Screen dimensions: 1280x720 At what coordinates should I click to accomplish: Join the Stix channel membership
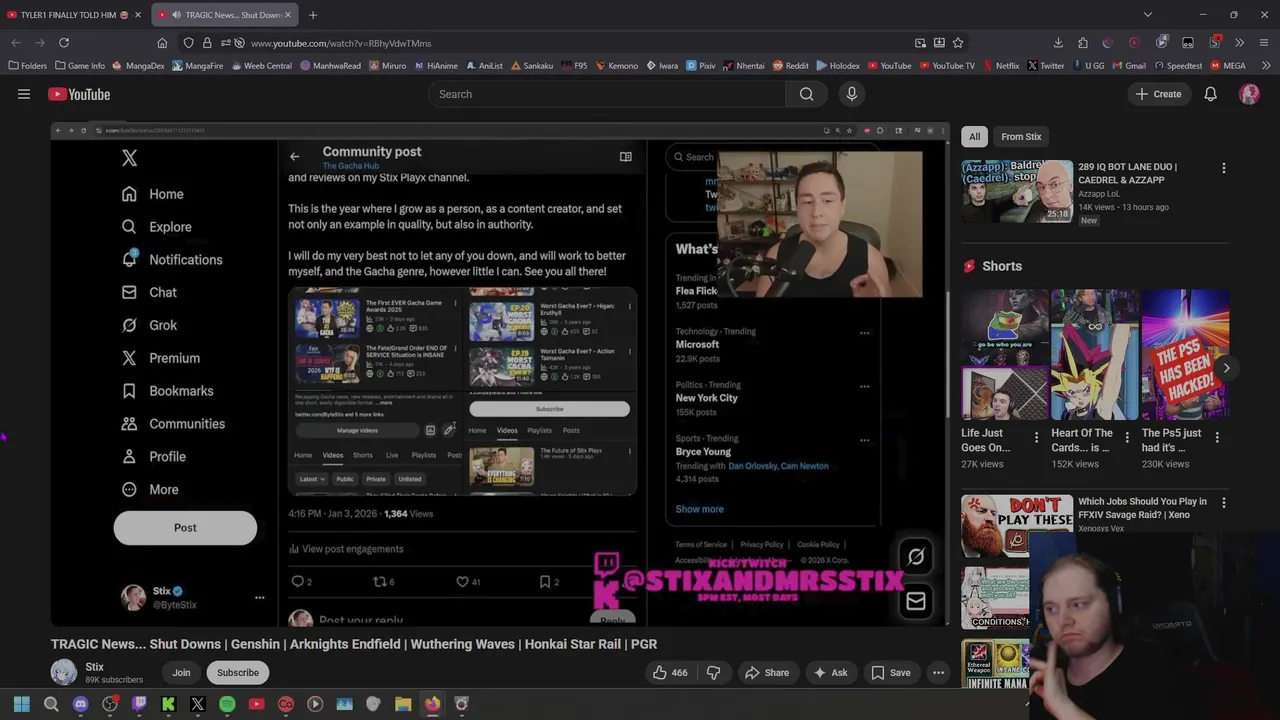coord(181,673)
